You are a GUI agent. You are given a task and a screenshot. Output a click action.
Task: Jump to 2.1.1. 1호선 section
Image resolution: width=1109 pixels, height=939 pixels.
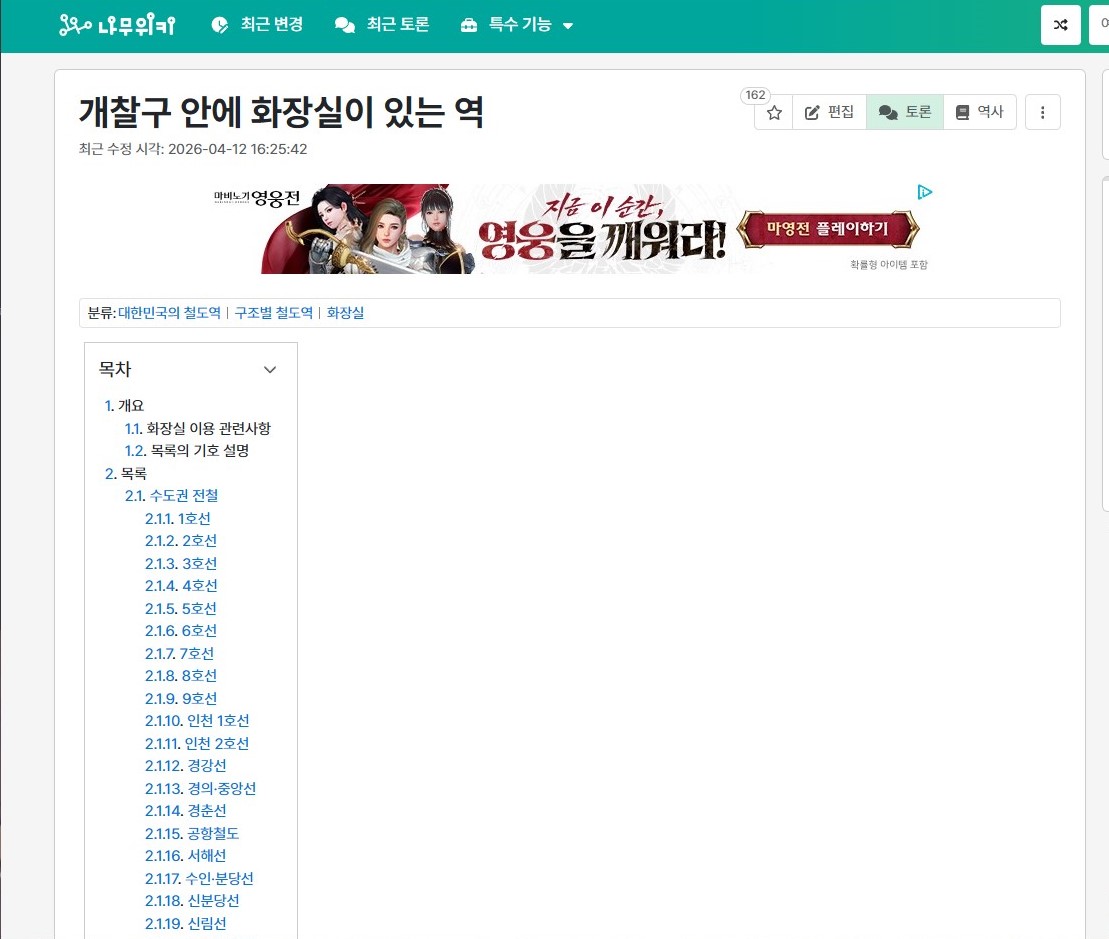[178, 518]
